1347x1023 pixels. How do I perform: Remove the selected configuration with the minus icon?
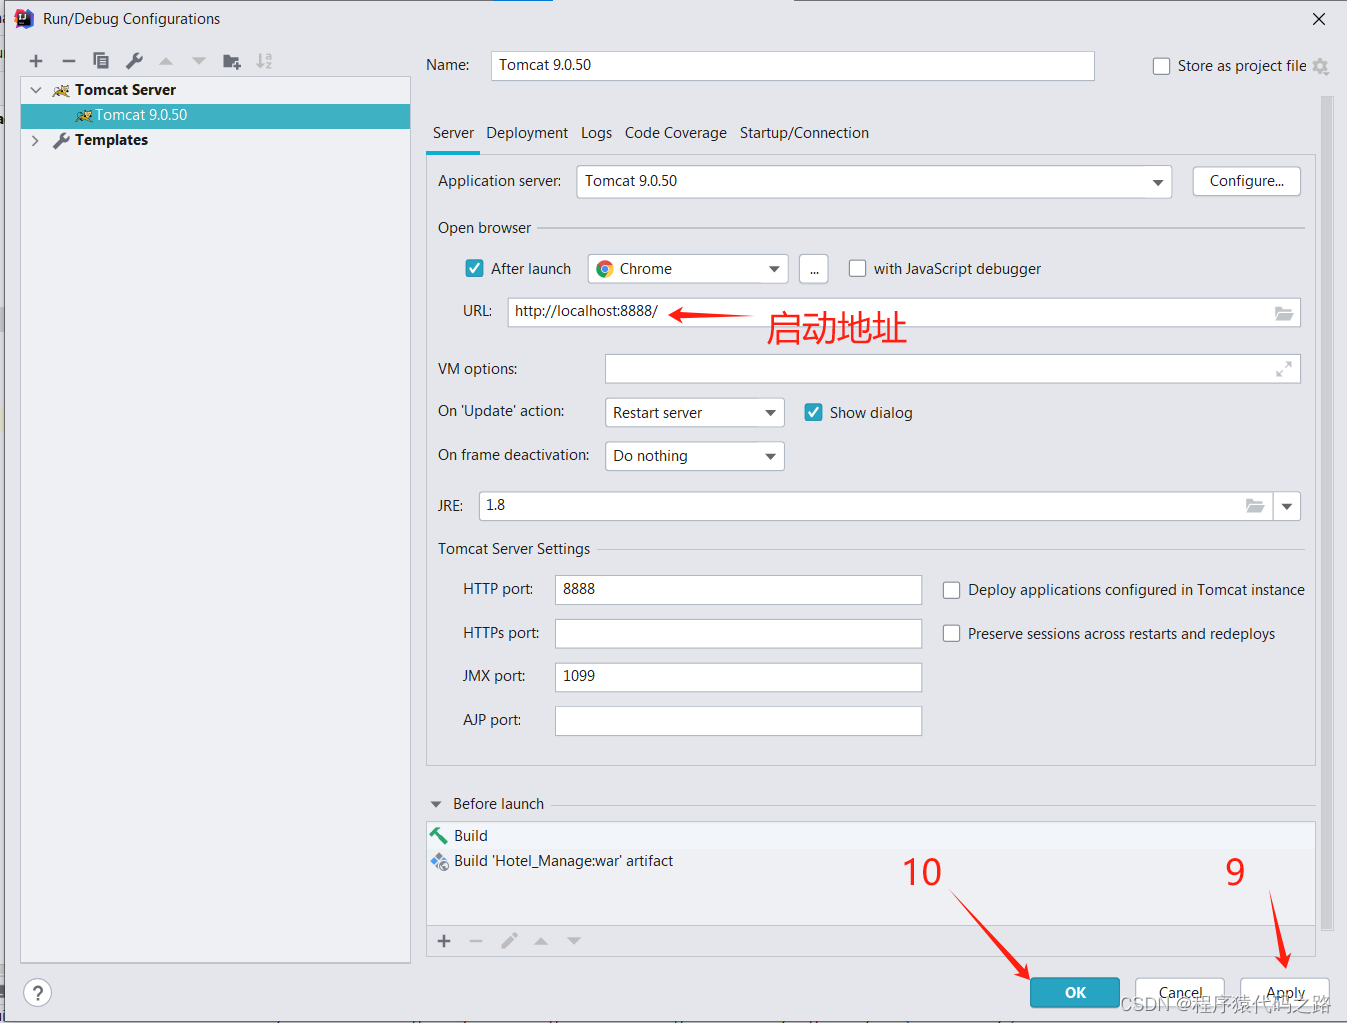tap(68, 61)
